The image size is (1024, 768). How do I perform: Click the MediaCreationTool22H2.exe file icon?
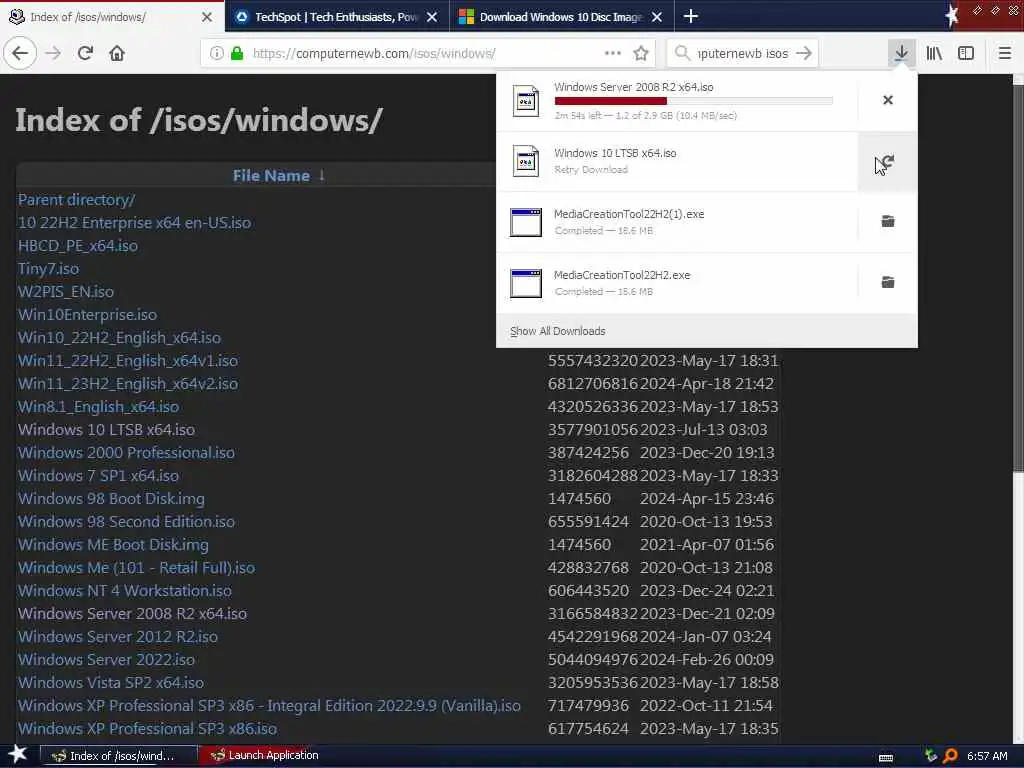pos(526,283)
